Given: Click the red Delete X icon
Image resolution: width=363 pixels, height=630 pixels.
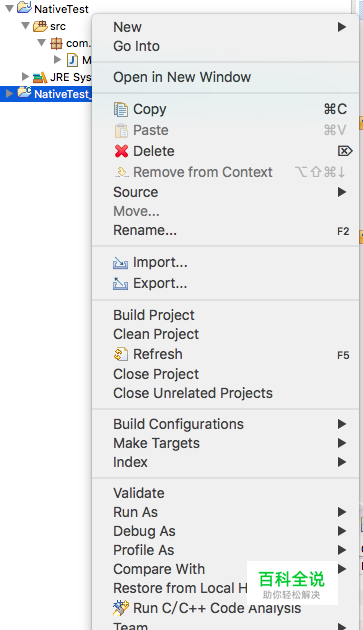Looking at the screenshot, I should 121,151.
